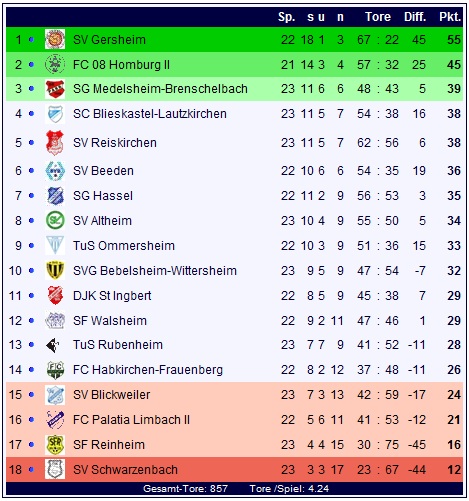Viewport: 469px width, 501px height.
Task: Click the blue dot beside rank 4
Action: point(31,114)
